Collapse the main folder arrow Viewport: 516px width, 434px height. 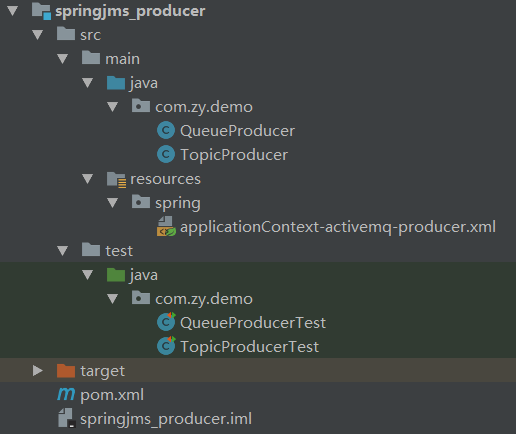(x=63, y=59)
